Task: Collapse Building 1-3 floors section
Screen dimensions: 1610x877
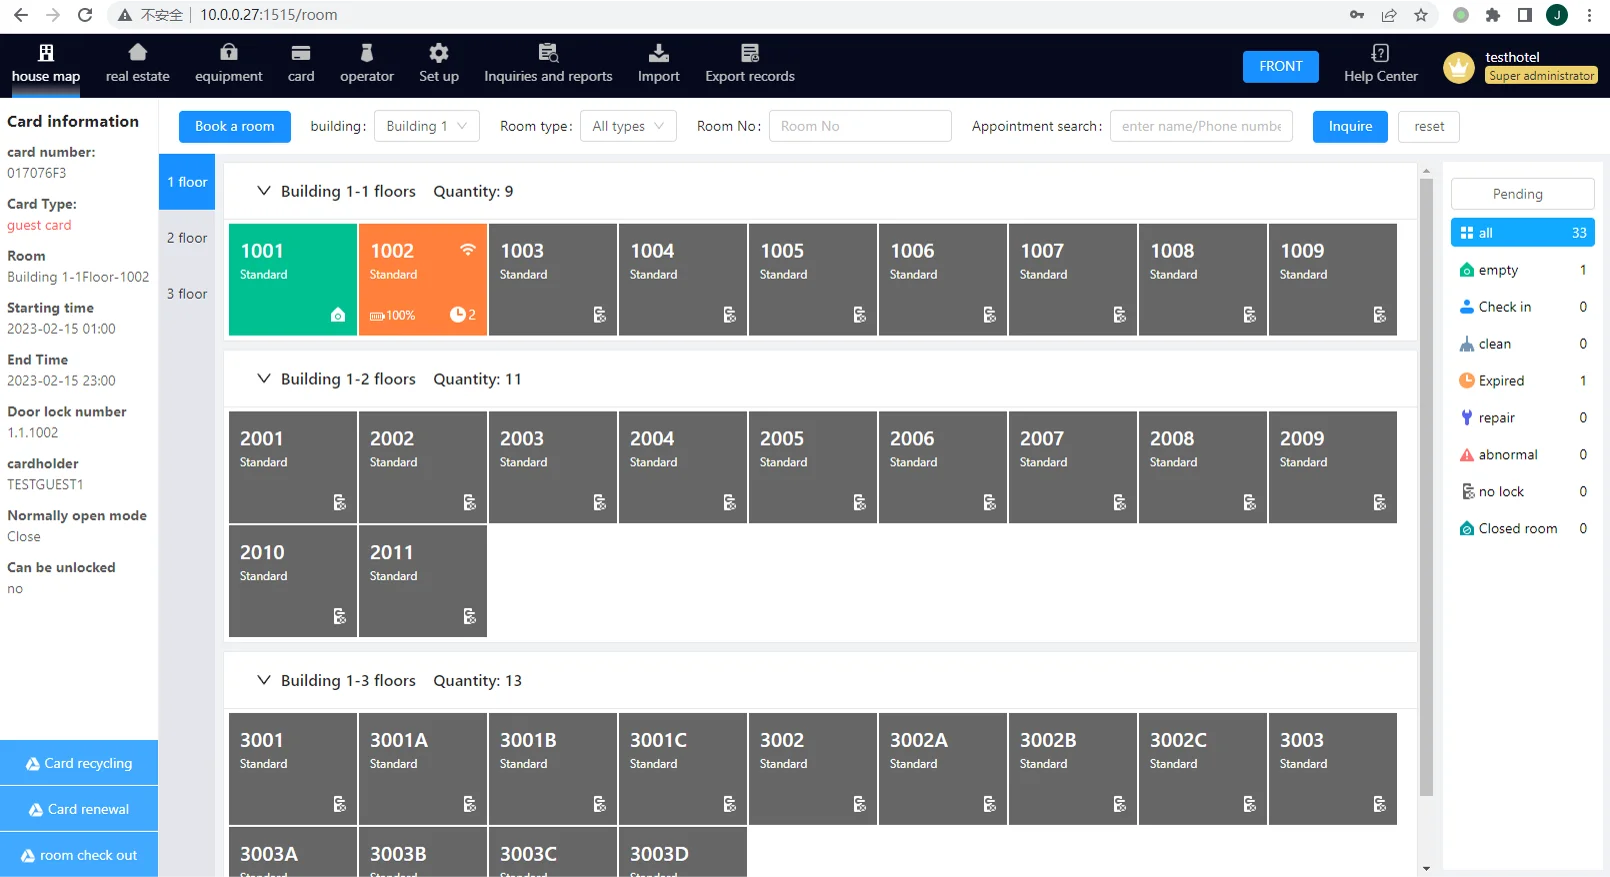Action: (x=264, y=680)
